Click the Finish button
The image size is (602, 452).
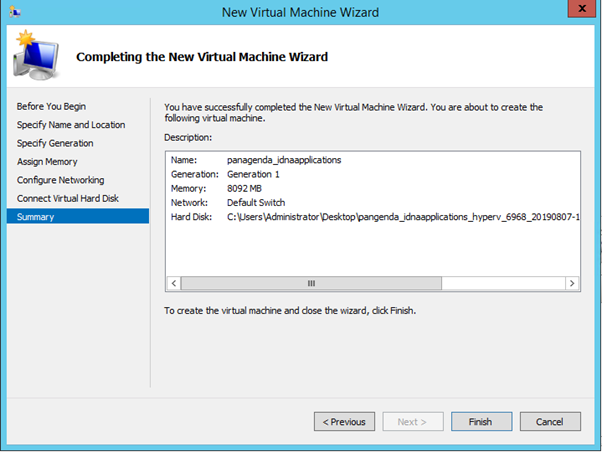[480, 421]
